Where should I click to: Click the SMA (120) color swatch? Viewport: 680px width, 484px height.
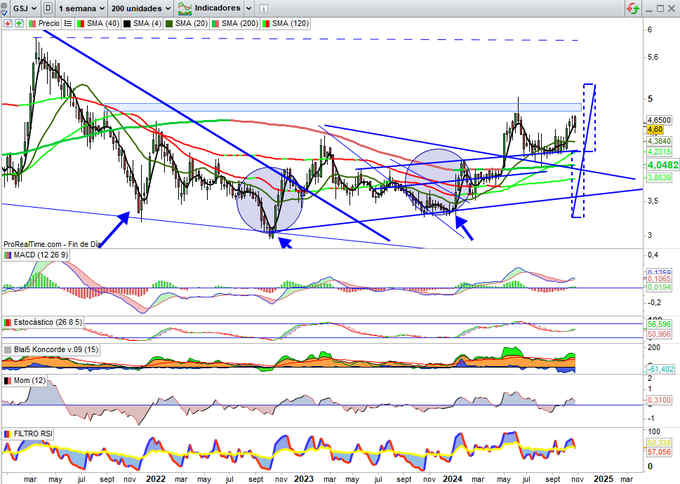(265, 23)
